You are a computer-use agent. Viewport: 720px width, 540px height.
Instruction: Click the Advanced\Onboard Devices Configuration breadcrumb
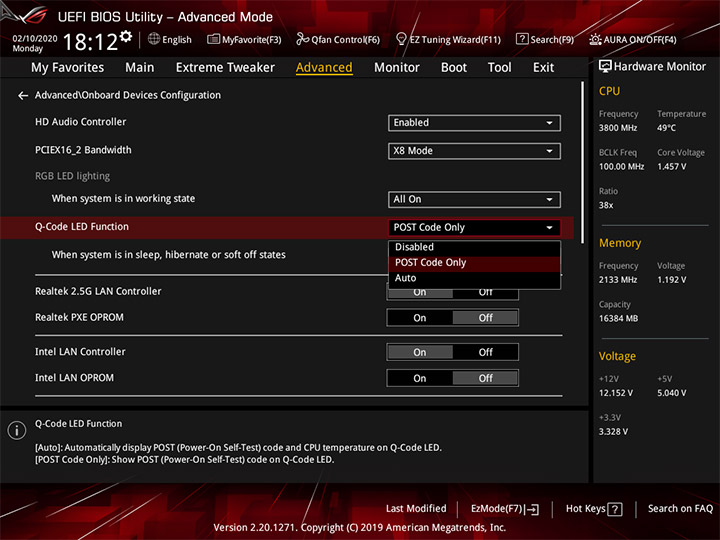(x=128, y=95)
